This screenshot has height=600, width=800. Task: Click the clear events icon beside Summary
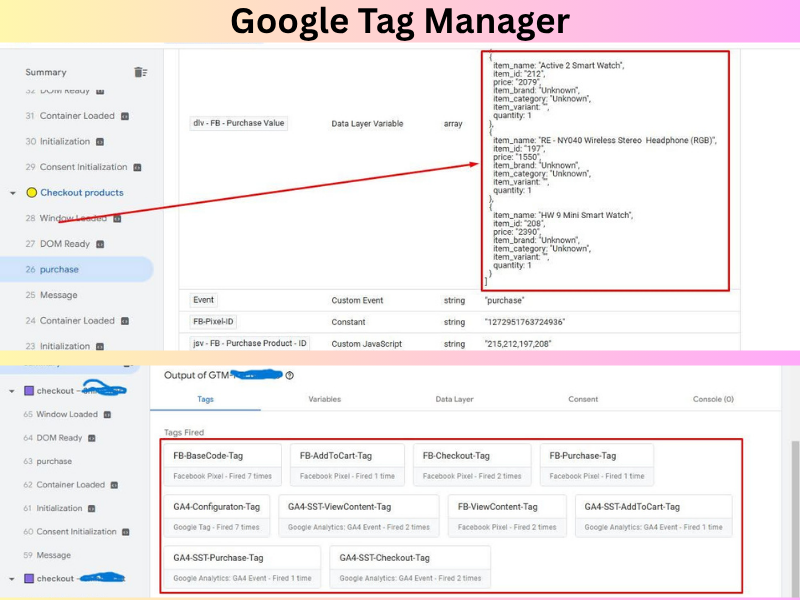click(x=140, y=72)
